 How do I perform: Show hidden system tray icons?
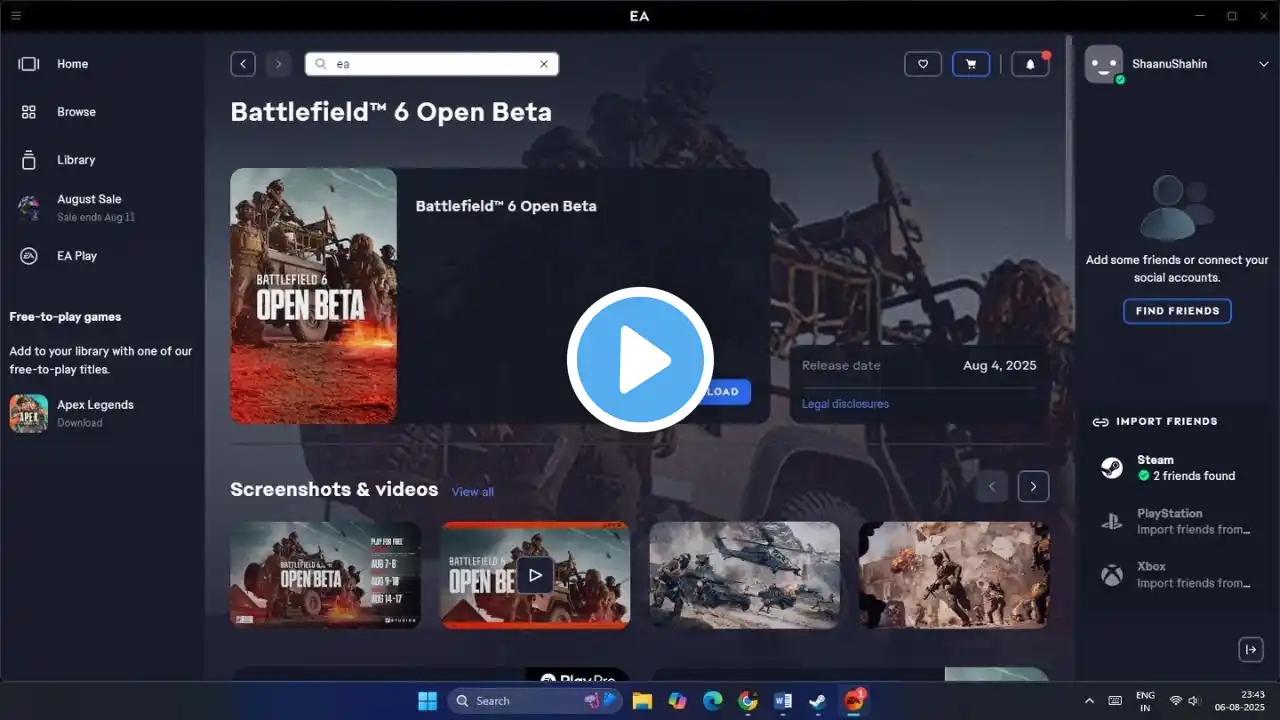point(1089,701)
